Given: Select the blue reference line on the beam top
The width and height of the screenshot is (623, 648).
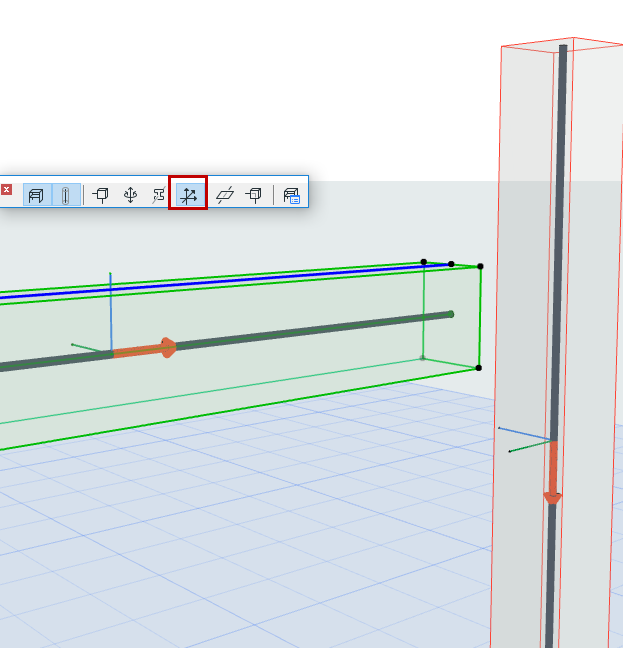Looking at the screenshot, I should coord(225,281).
